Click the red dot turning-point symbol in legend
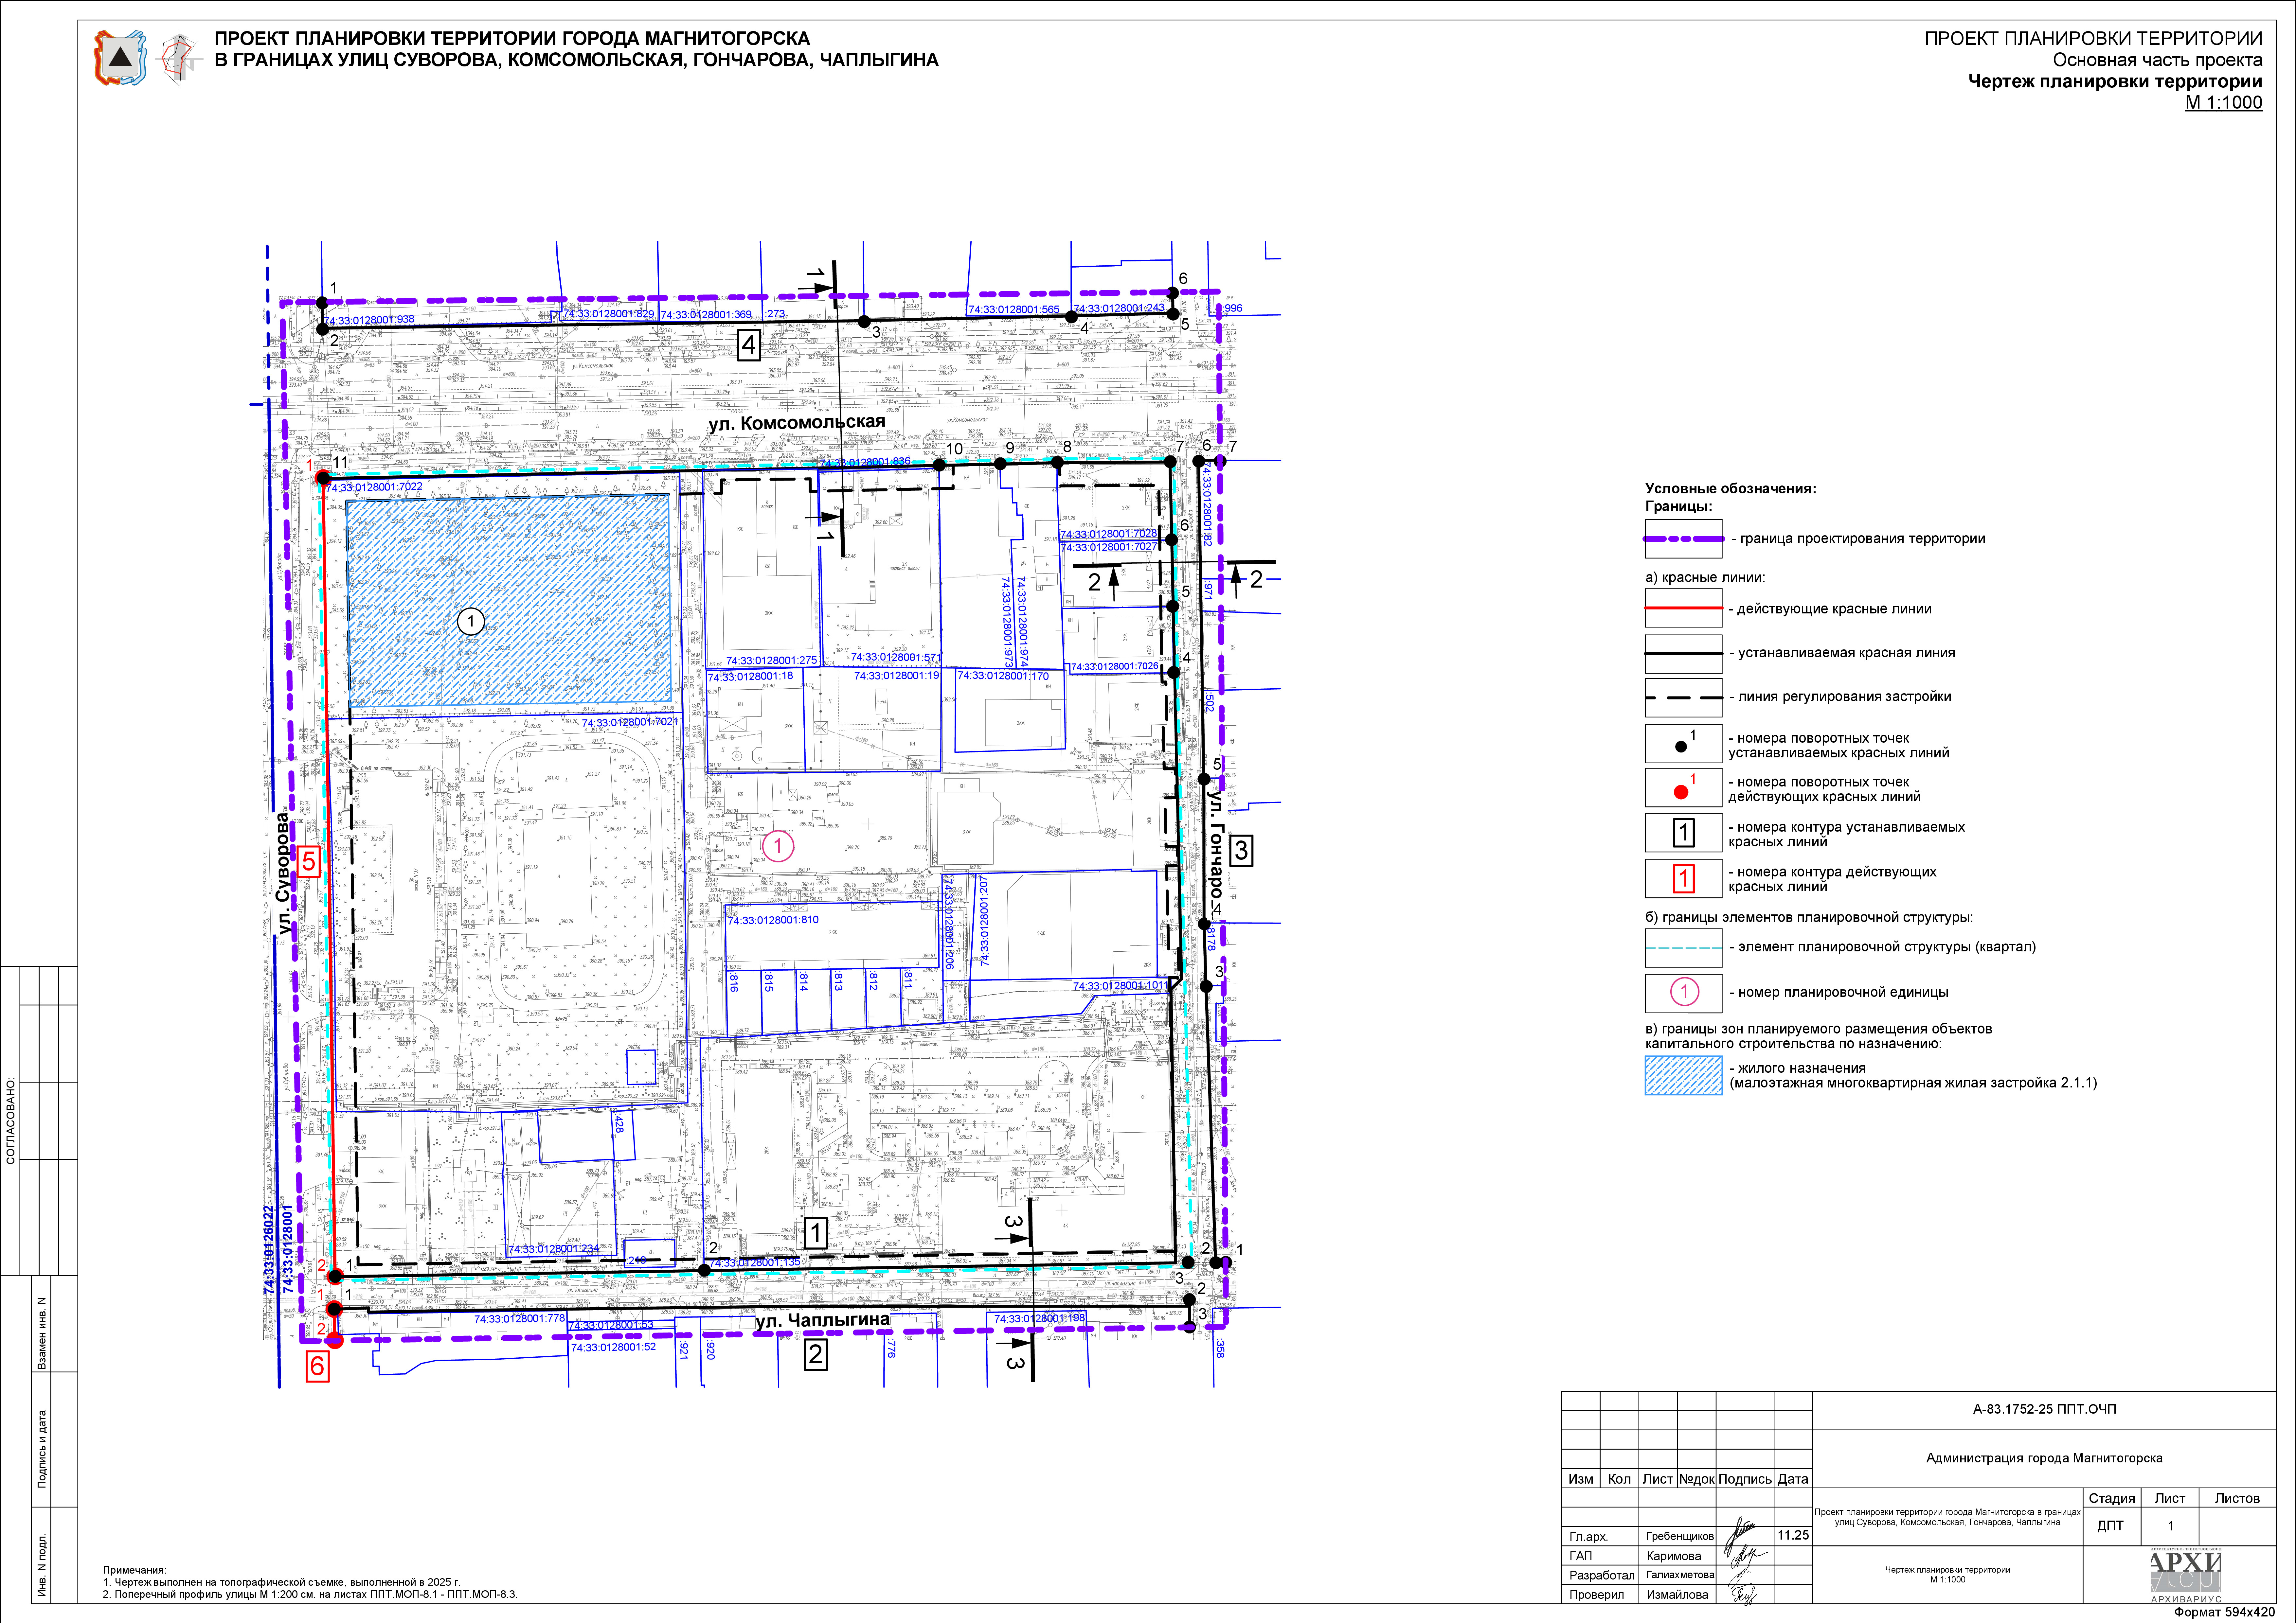This screenshot has width=2296, height=1623. (x=1681, y=792)
